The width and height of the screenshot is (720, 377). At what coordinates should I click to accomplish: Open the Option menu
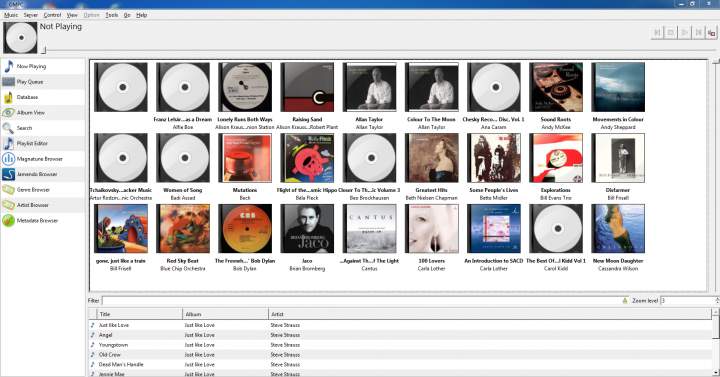(x=91, y=15)
